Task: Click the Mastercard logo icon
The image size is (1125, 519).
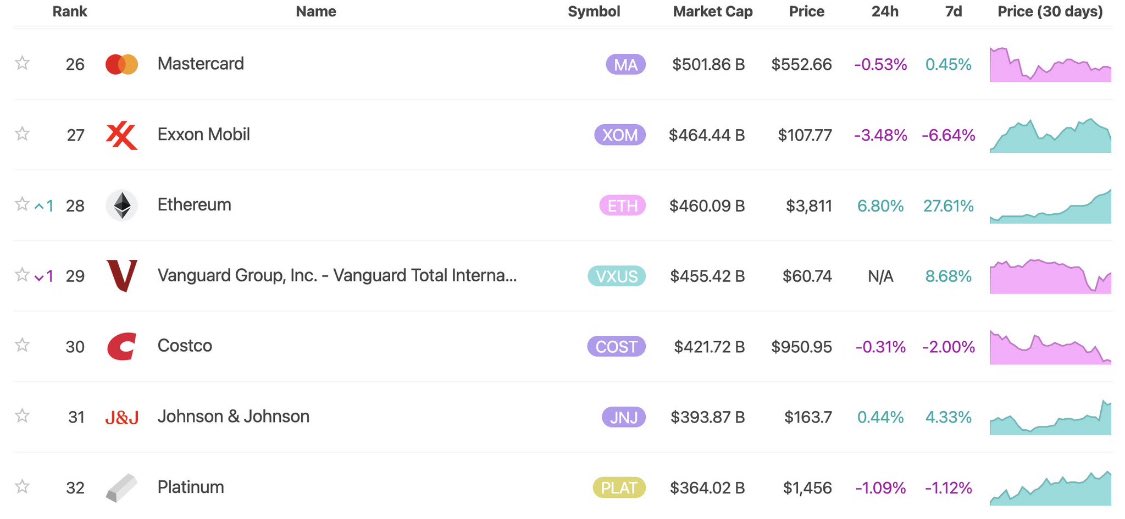Action: click(x=121, y=65)
